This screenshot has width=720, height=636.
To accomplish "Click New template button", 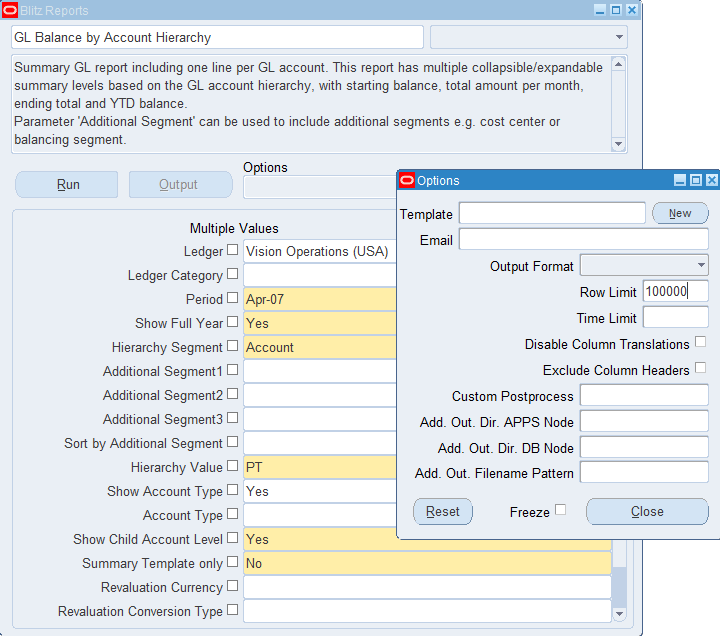I will coord(680,213).
